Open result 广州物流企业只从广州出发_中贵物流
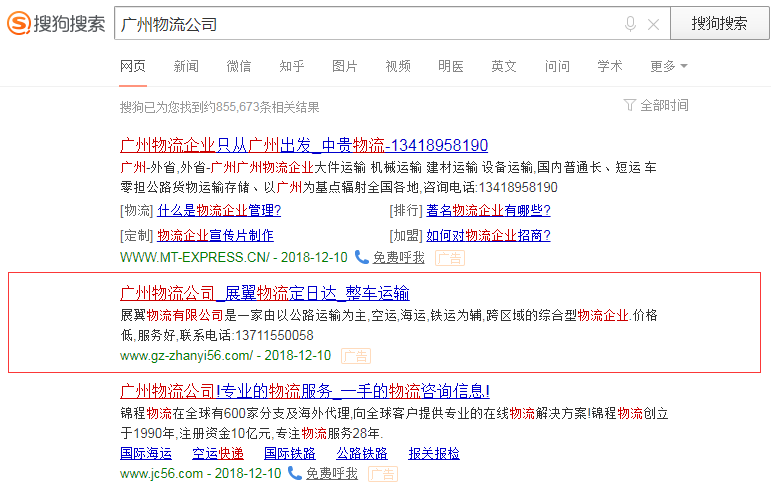771x494 pixels. (x=304, y=145)
